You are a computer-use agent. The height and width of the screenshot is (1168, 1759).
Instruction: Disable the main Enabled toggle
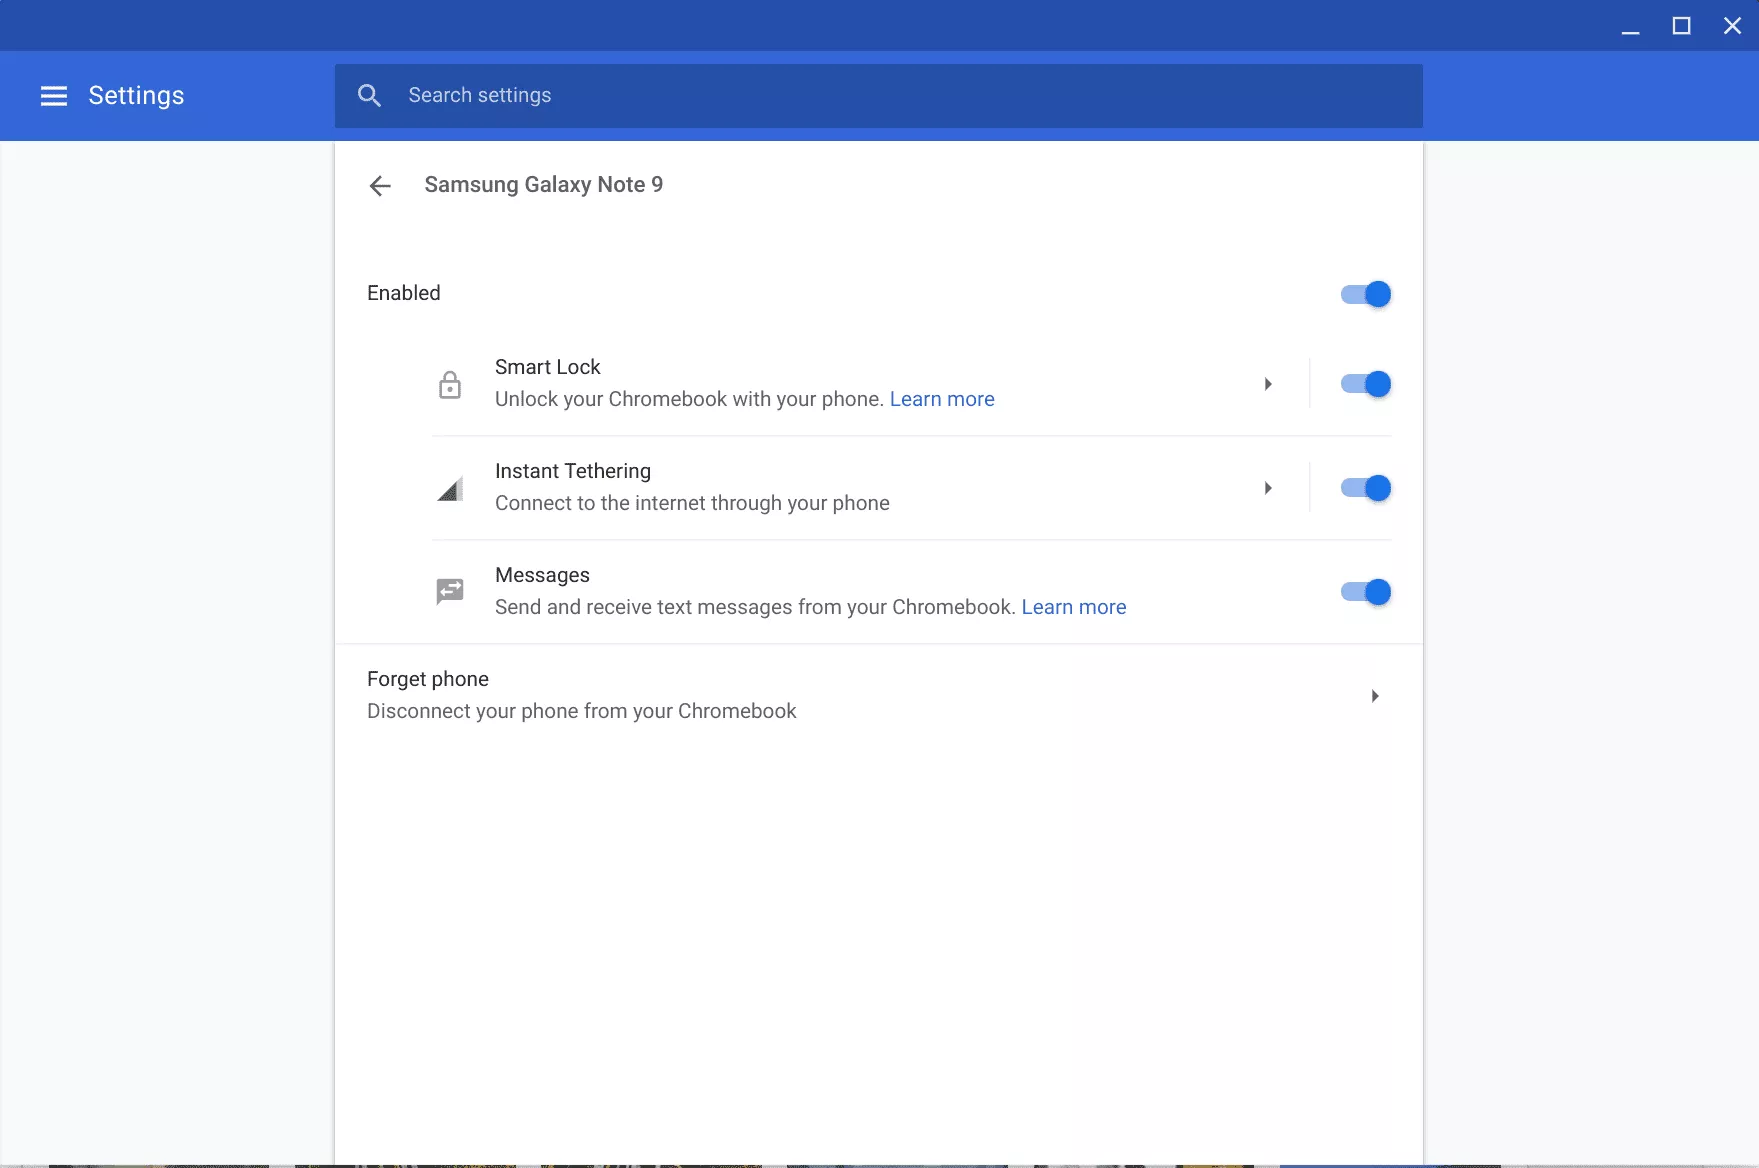pyautogui.click(x=1365, y=294)
